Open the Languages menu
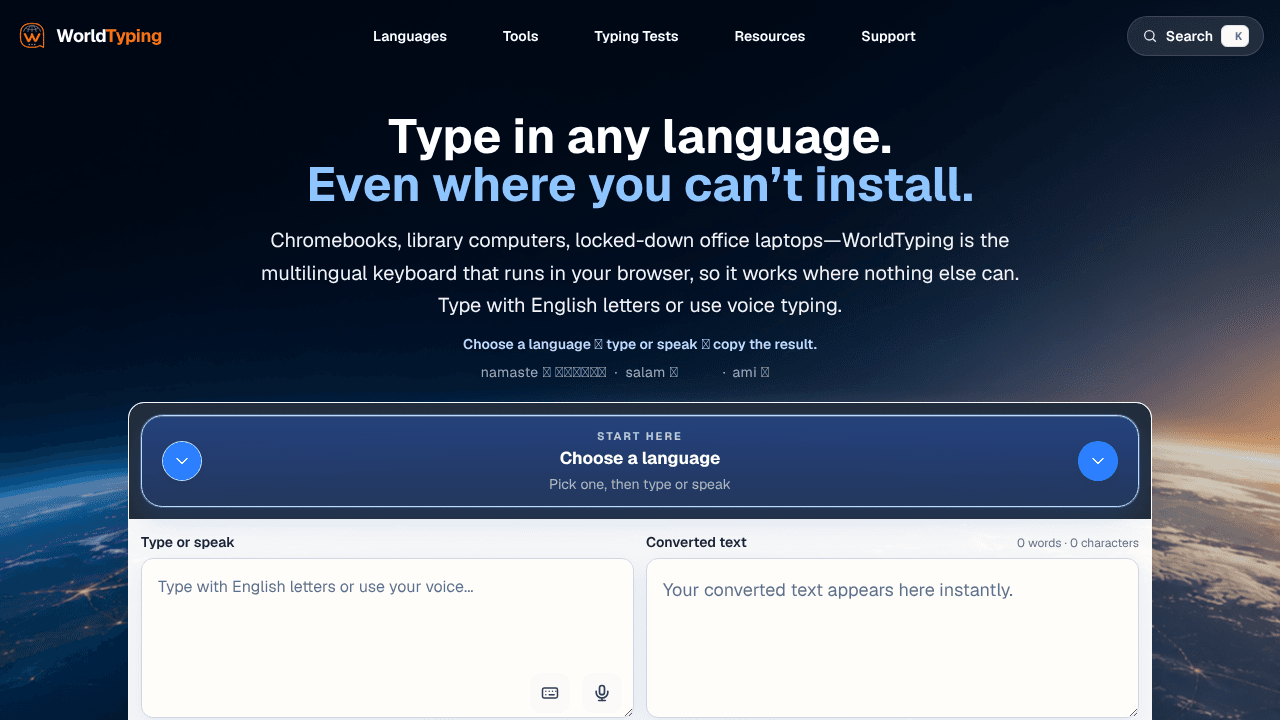Screen dimensions: 1280x720 pos(410,36)
